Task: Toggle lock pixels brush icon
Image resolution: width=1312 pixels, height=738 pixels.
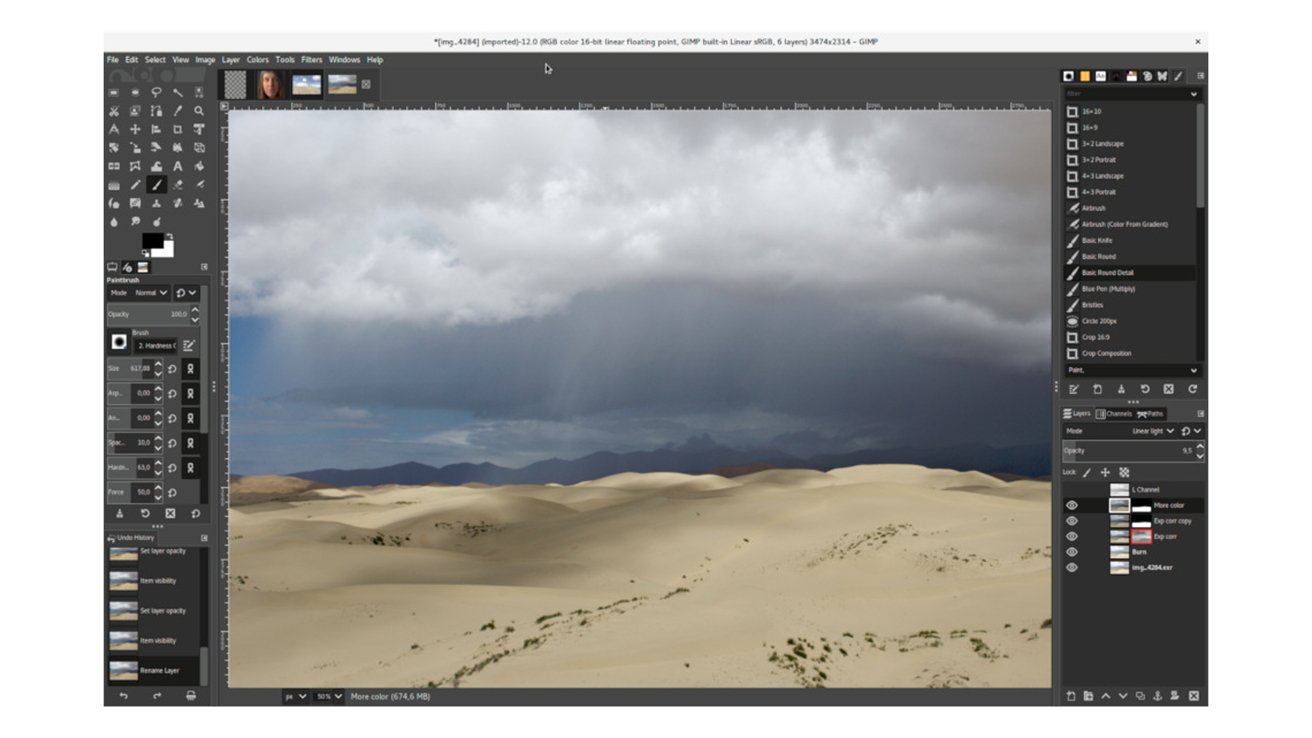Action: pos(1087,472)
